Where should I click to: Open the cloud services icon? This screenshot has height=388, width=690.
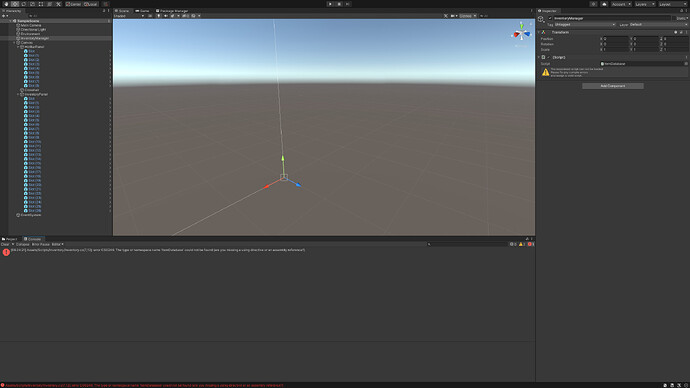click(x=604, y=4)
